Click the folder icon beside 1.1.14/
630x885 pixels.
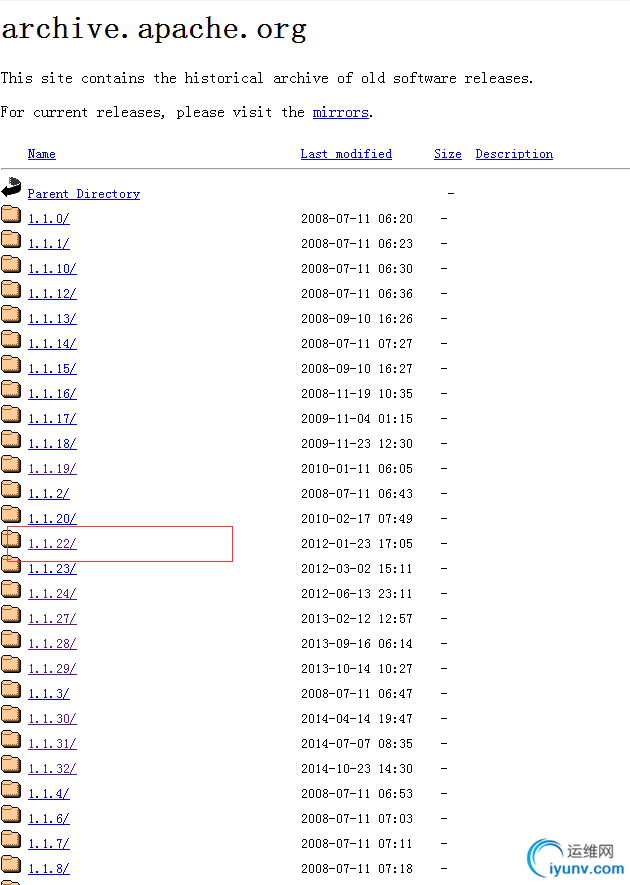pyautogui.click(x=11, y=339)
